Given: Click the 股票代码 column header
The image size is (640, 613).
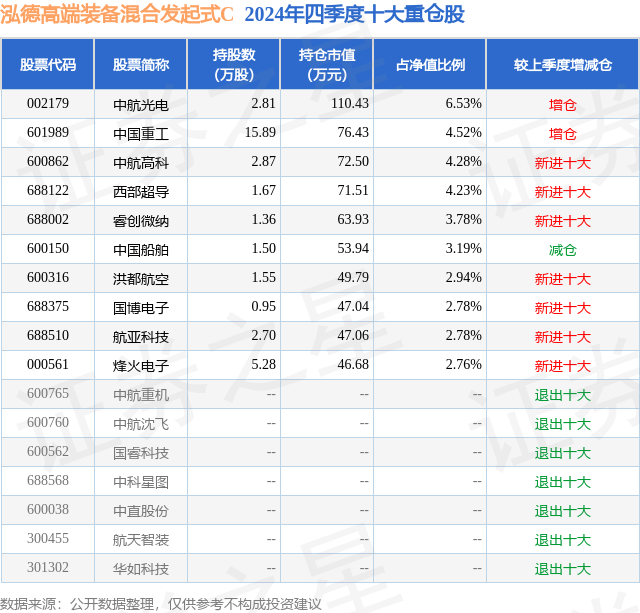Looking at the screenshot, I should (48, 64).
